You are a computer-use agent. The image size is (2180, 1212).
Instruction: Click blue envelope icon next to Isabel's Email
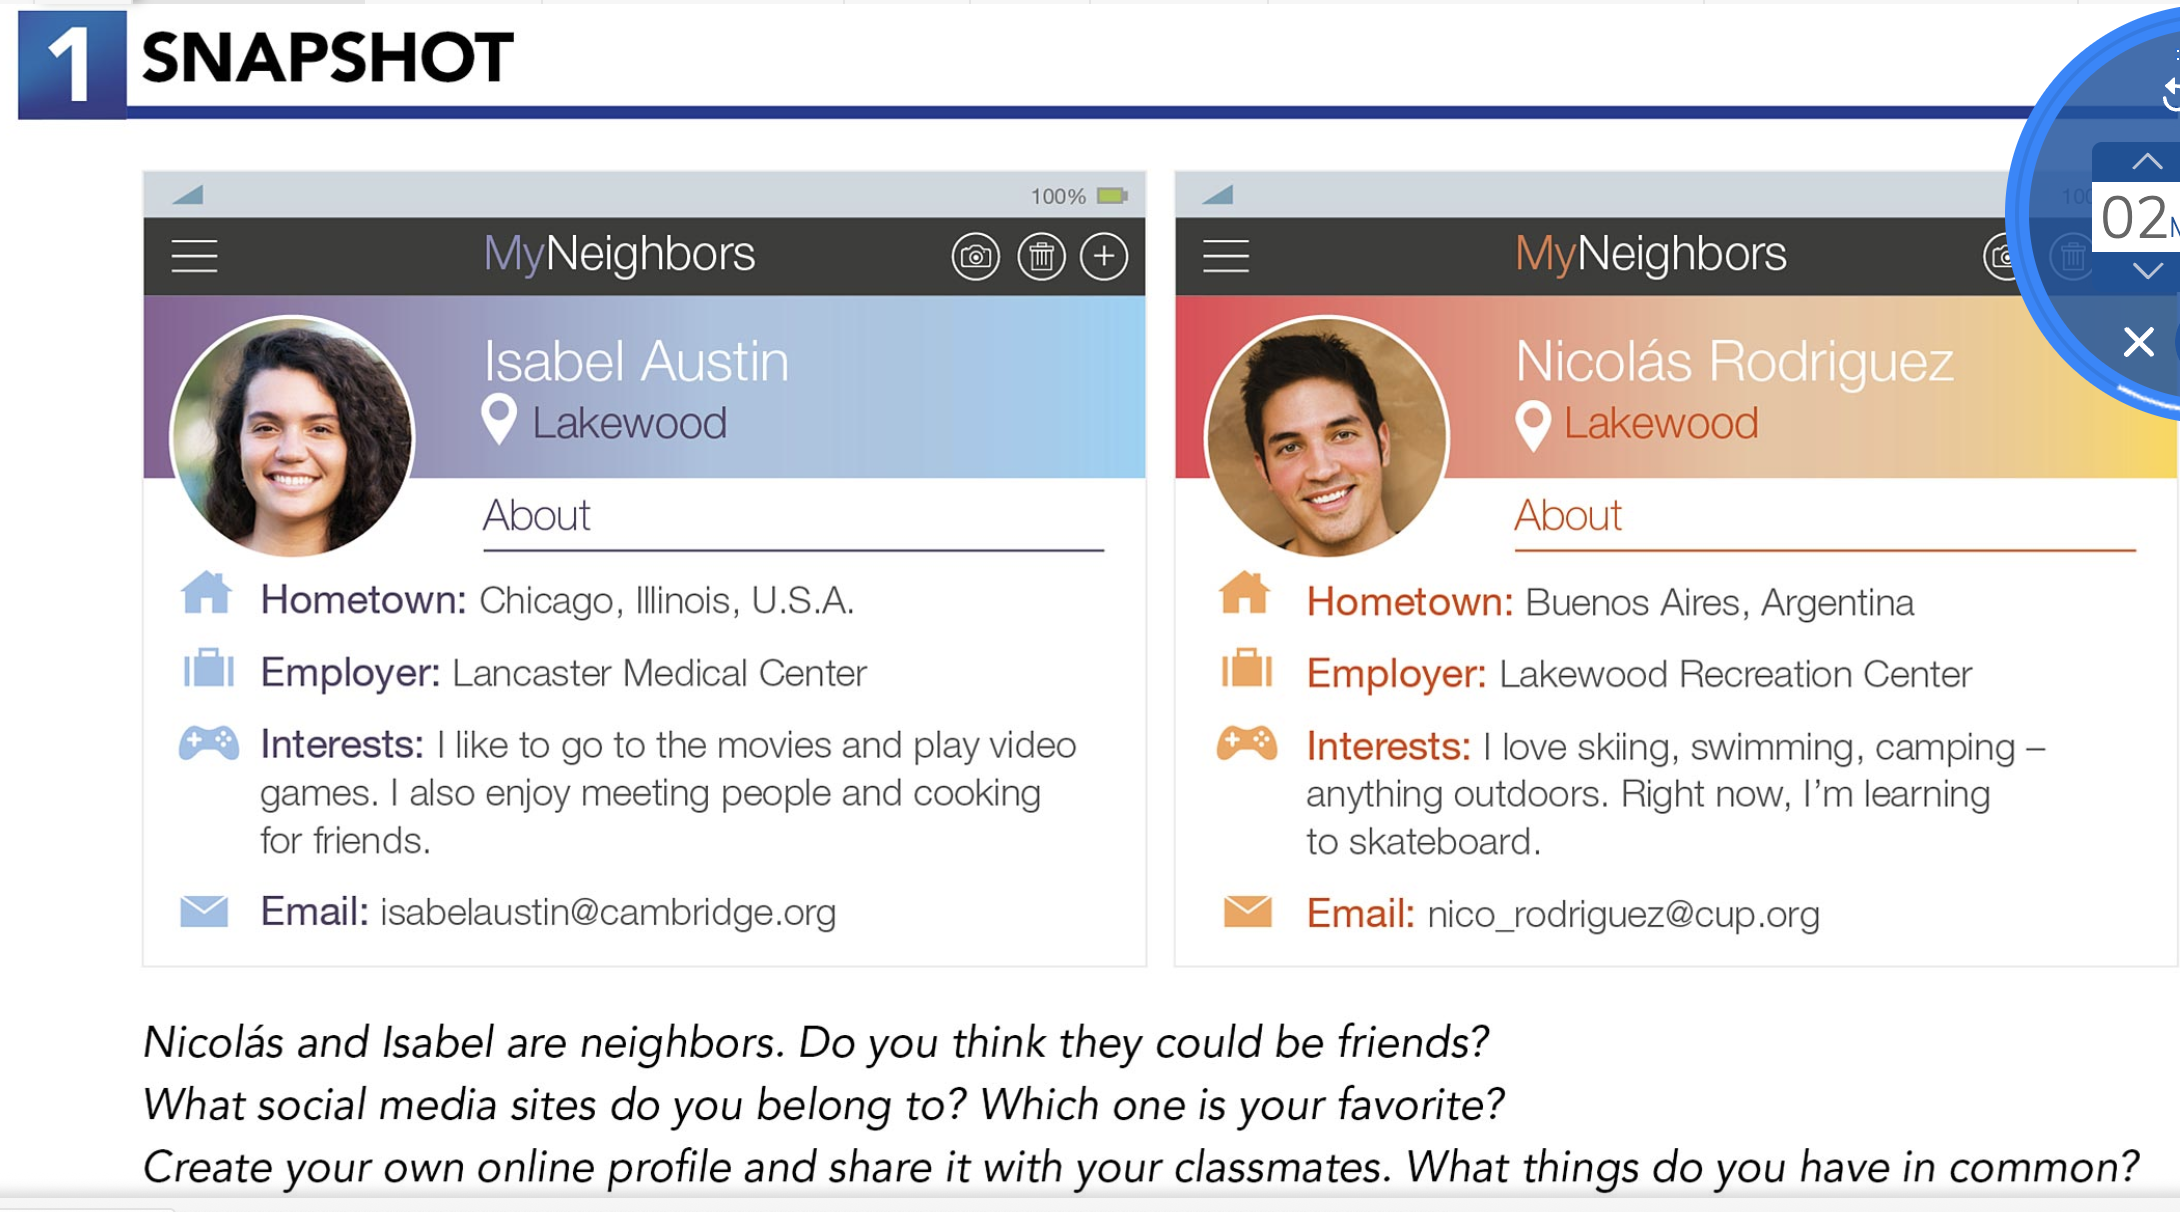point(204,911)
